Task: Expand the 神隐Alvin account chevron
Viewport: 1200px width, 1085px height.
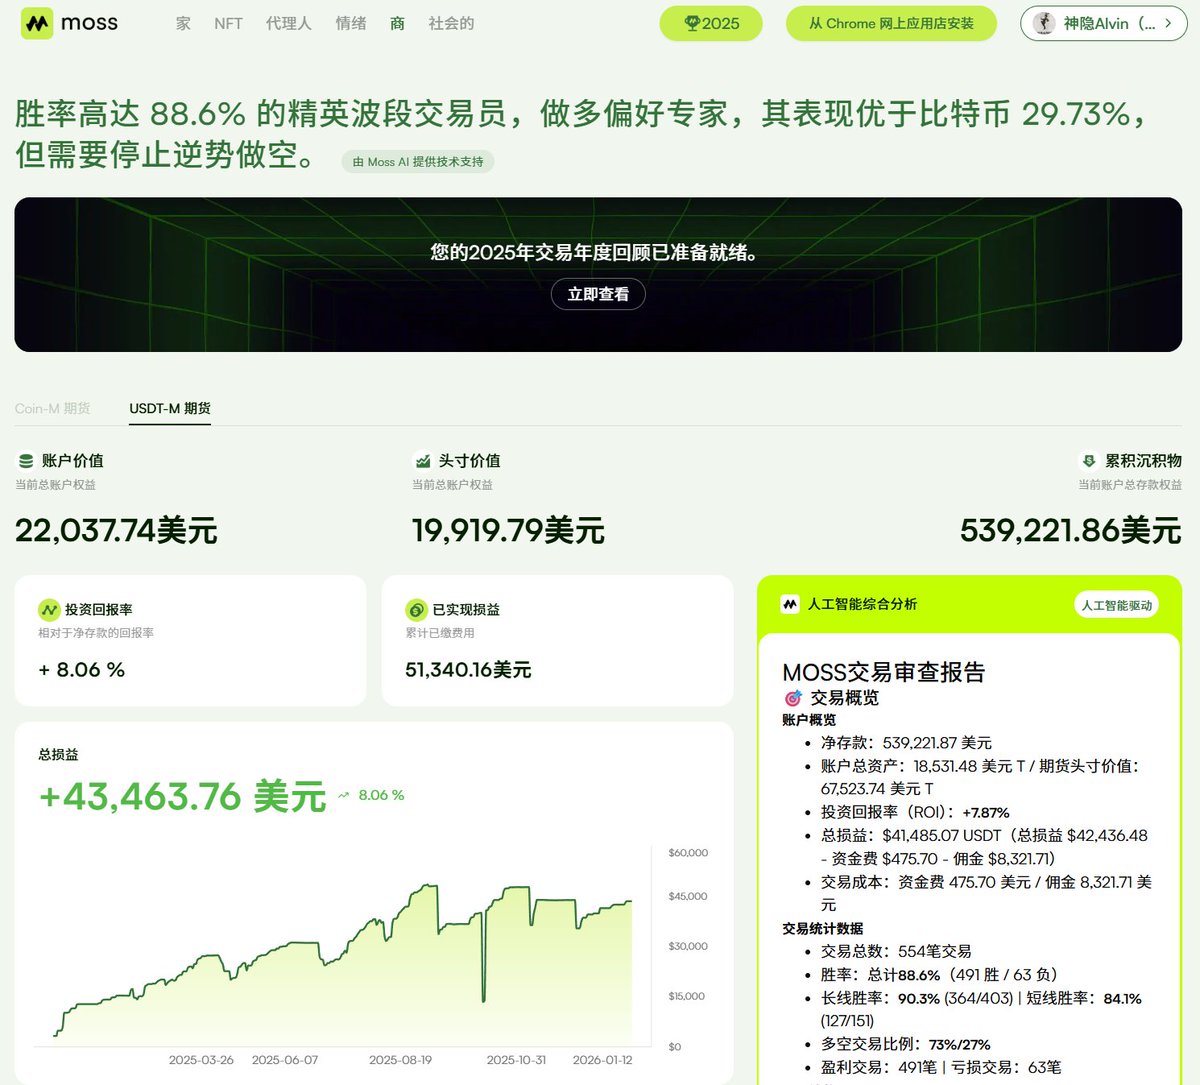Action: pos(1168,23)
